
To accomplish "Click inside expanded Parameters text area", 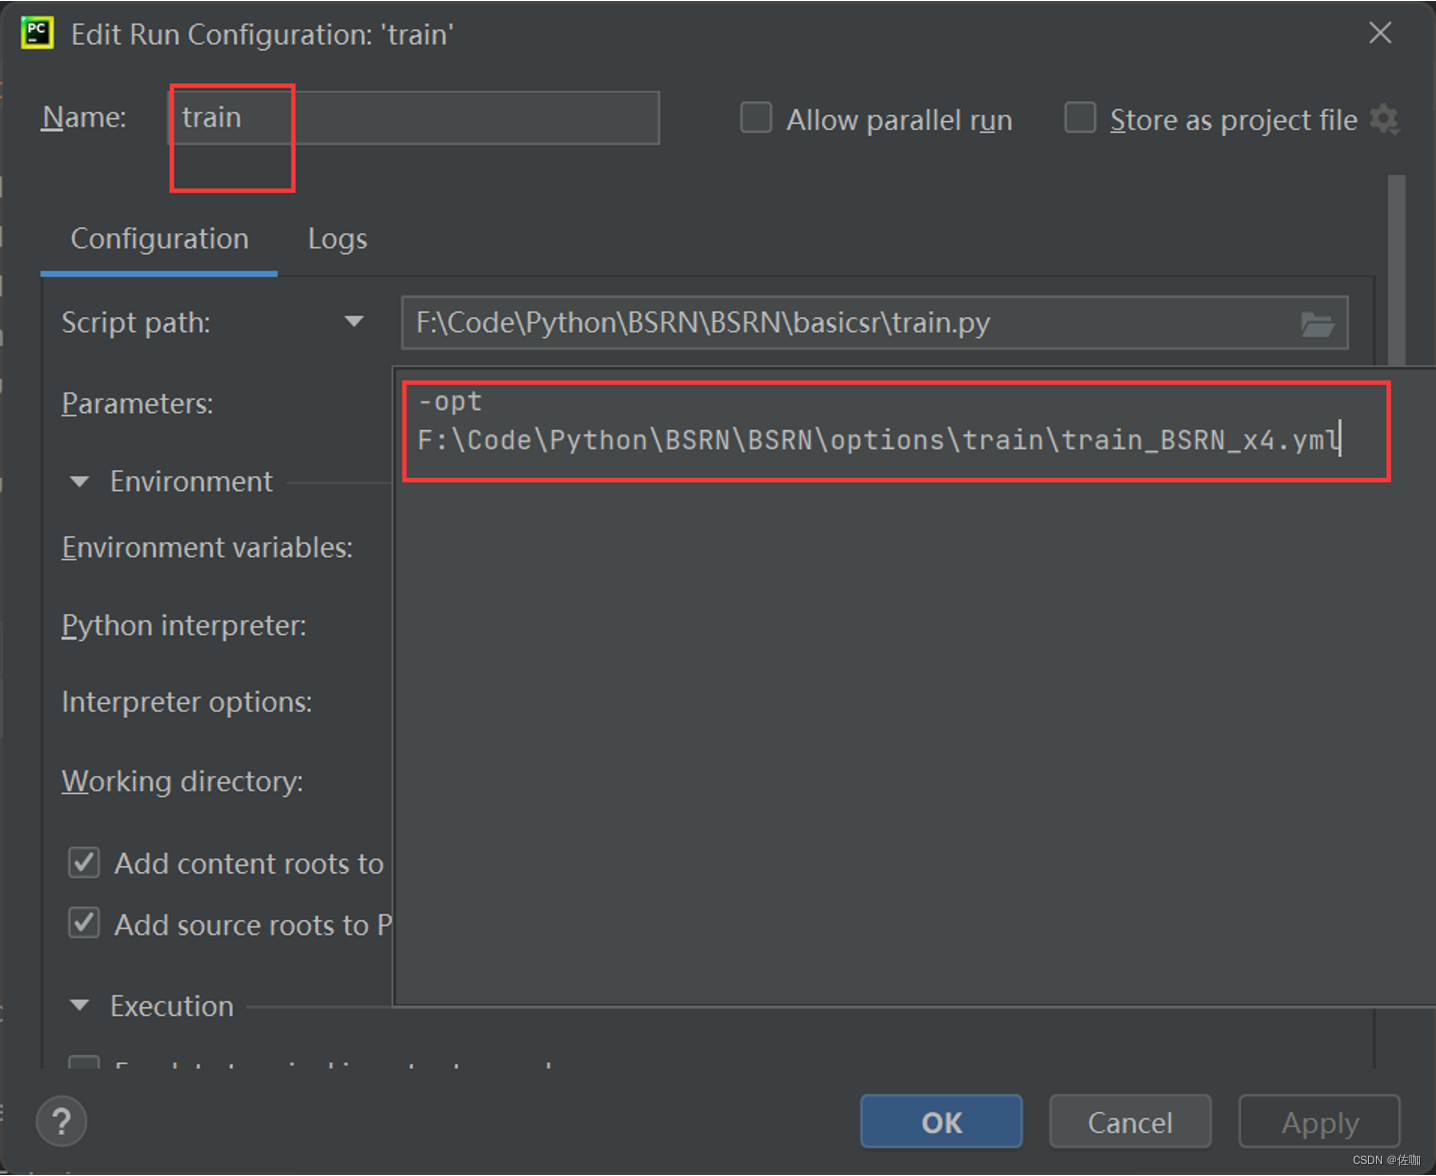I will 914,686.
